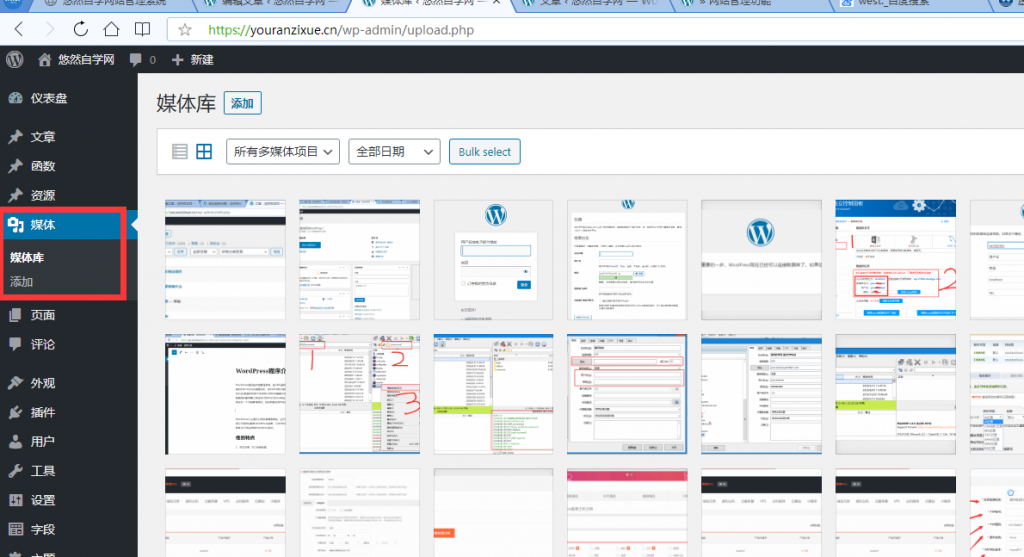
Task: Open the bookmarks book icon in toolbar
Action: (142, 29)
